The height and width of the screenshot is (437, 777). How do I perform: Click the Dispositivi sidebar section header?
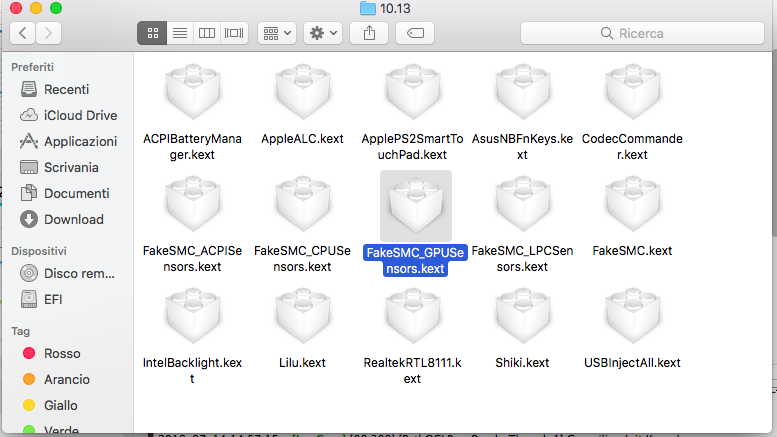(39, 251)
